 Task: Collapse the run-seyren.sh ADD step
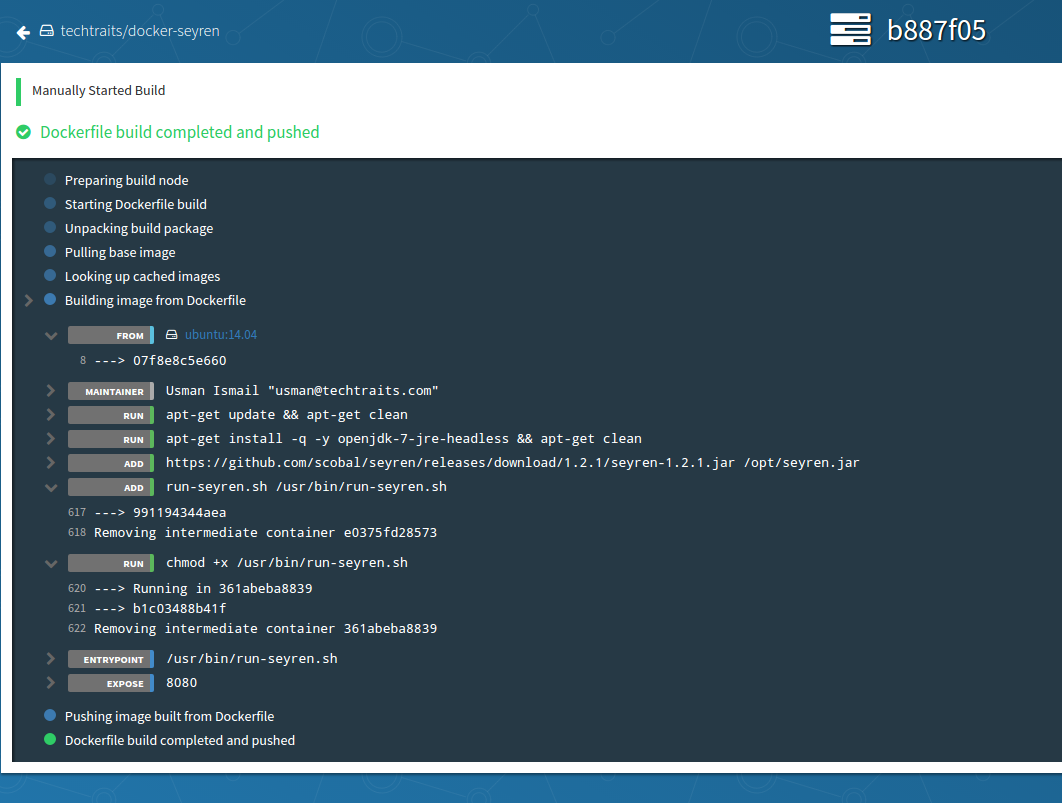[x=50, y=488]
